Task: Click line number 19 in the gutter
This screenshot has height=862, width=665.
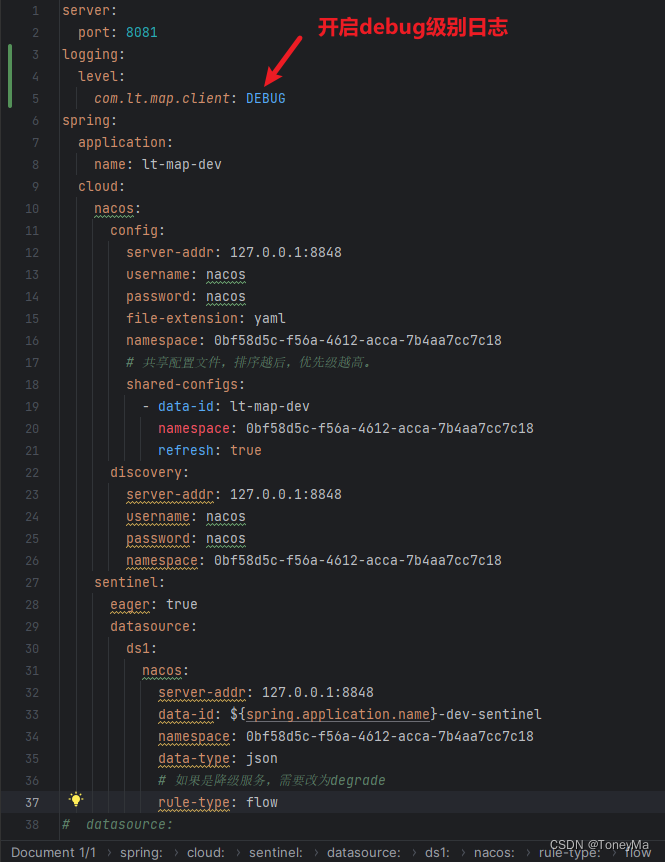Action: click(x=32, y=406)
